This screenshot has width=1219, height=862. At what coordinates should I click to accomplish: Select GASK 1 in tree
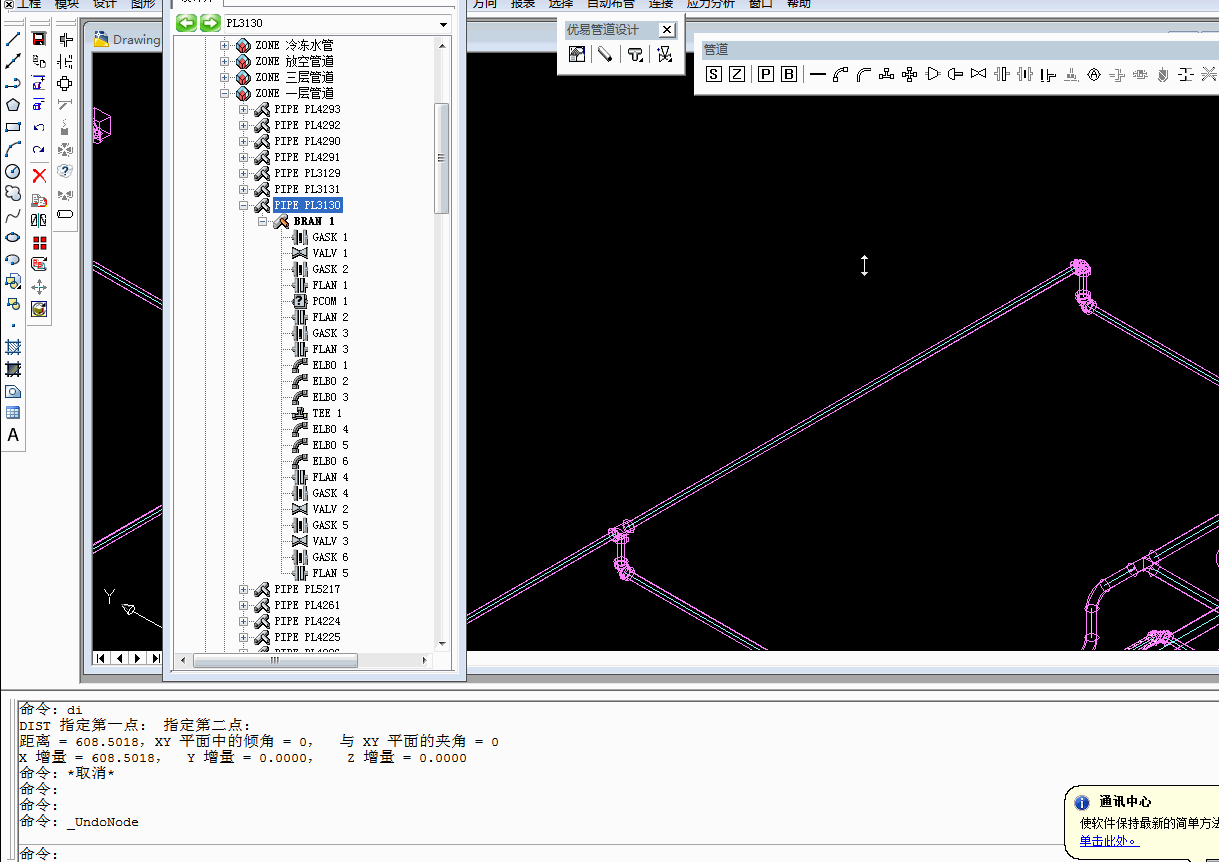point(330,237)
